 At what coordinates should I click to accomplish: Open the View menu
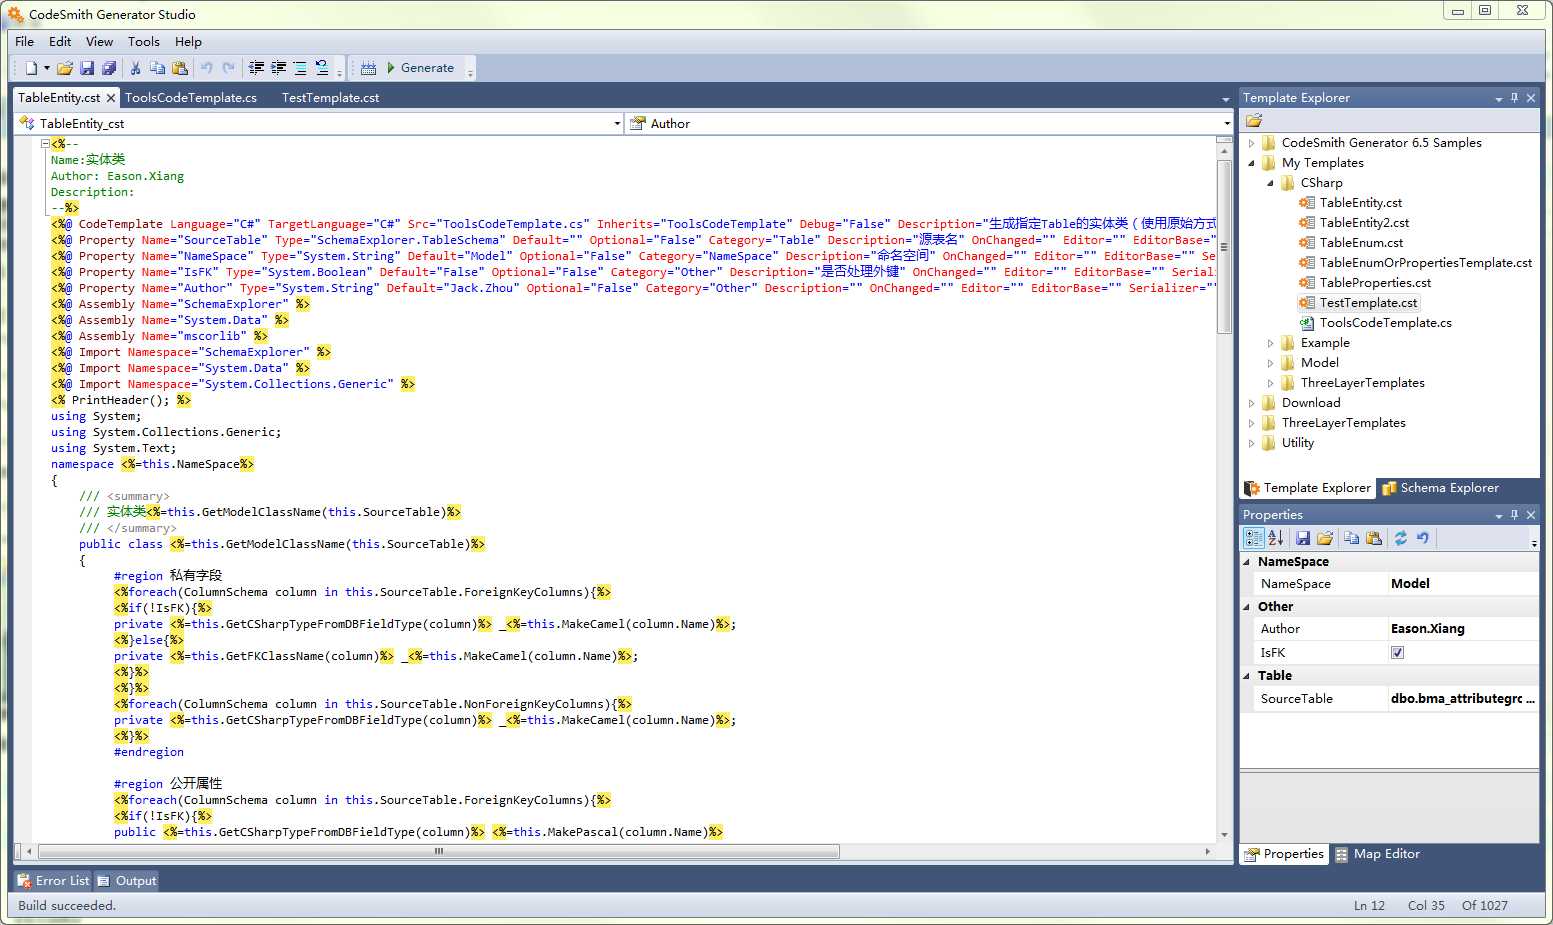tap(99, 41)
